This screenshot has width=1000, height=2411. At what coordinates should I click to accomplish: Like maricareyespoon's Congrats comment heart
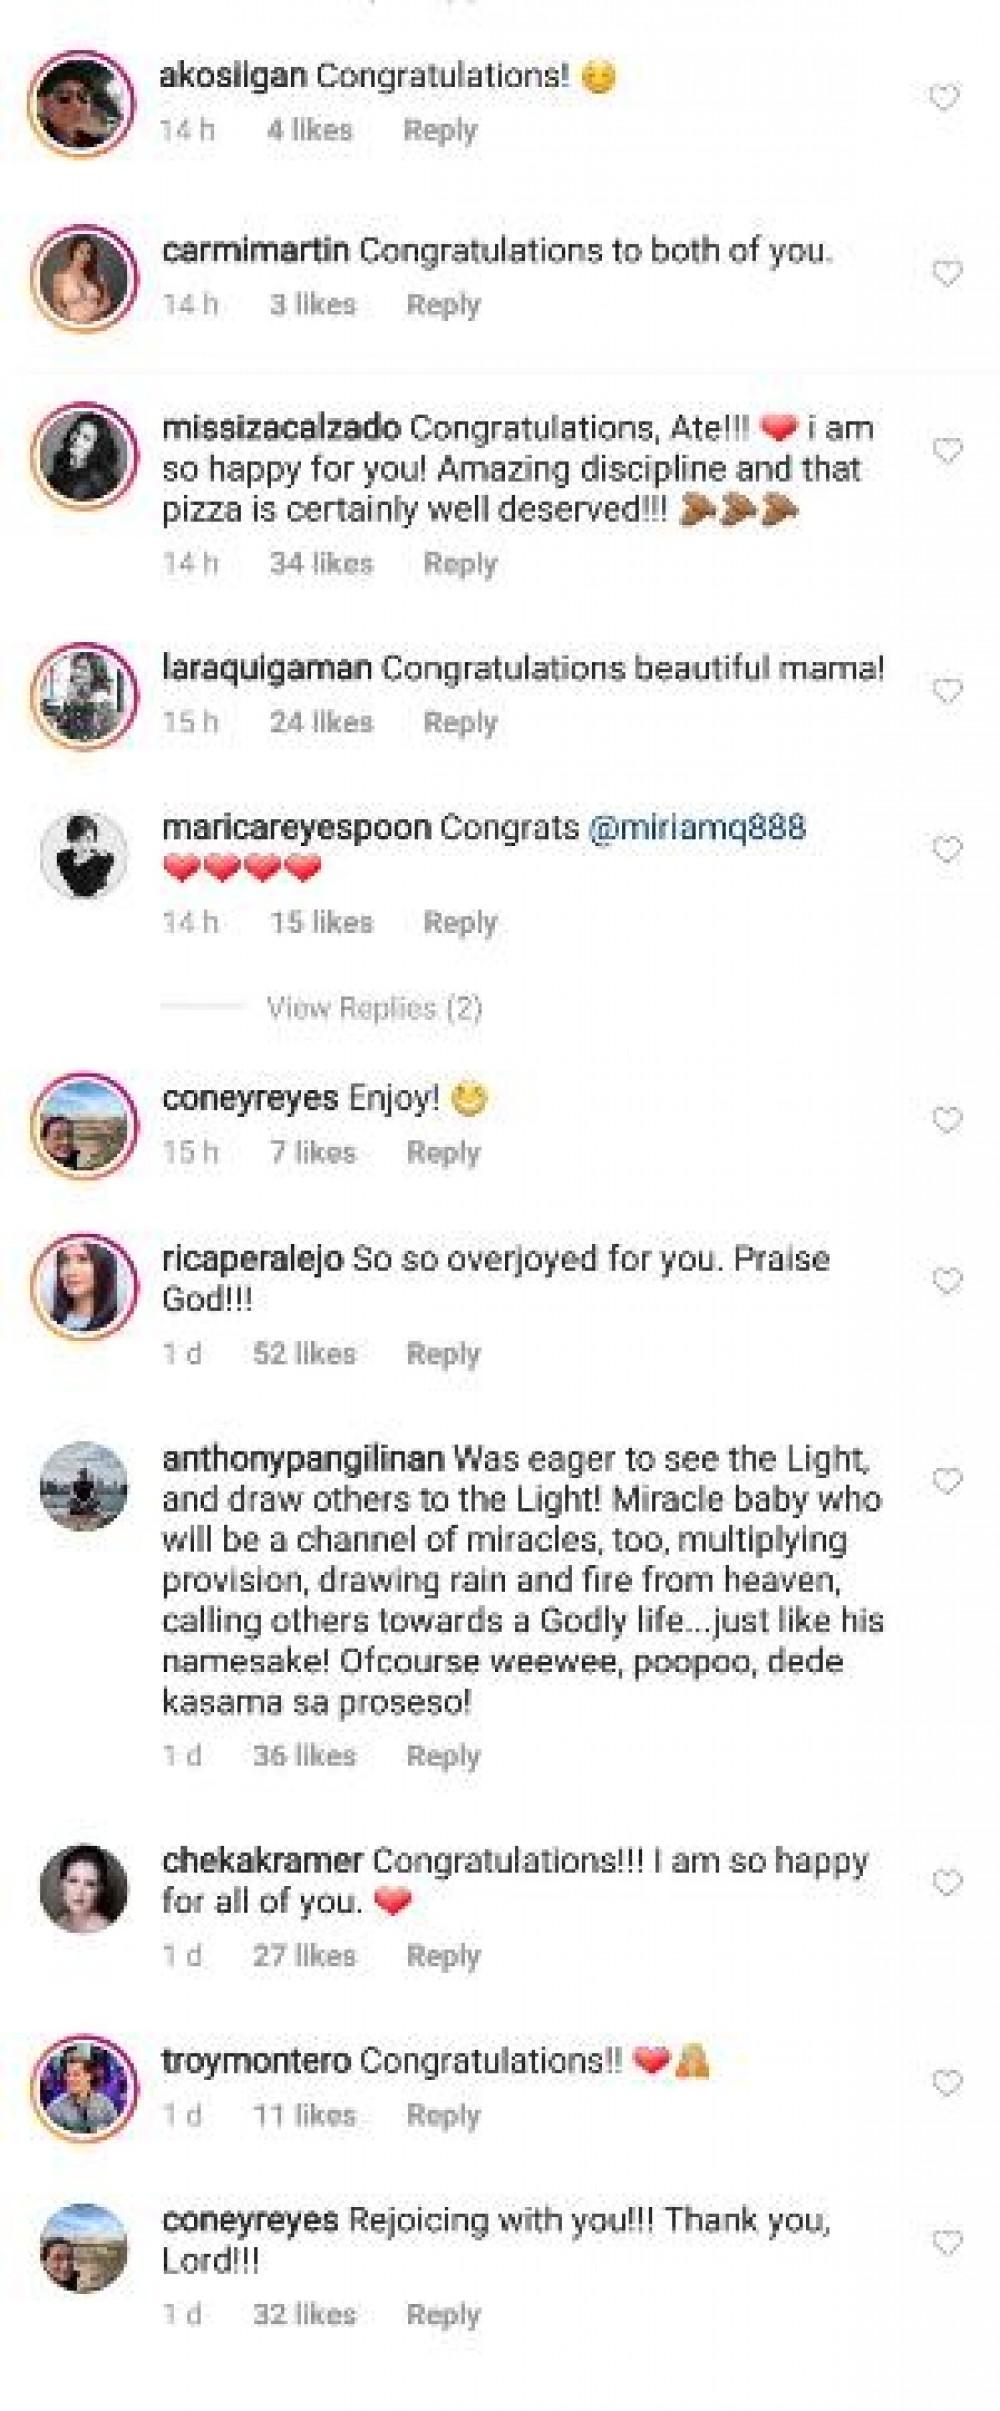pyautogui.click(x=946, y=850)
